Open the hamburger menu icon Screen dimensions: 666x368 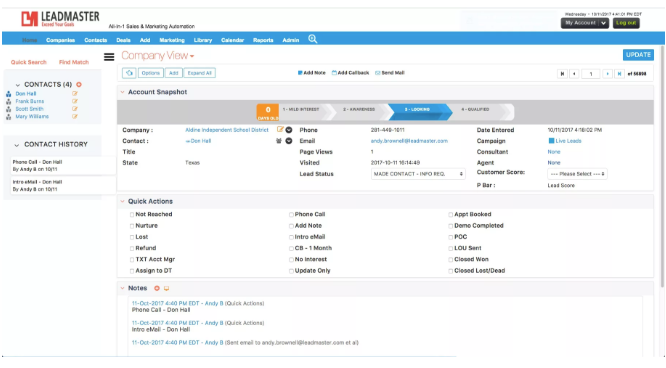tap(109, 57)
